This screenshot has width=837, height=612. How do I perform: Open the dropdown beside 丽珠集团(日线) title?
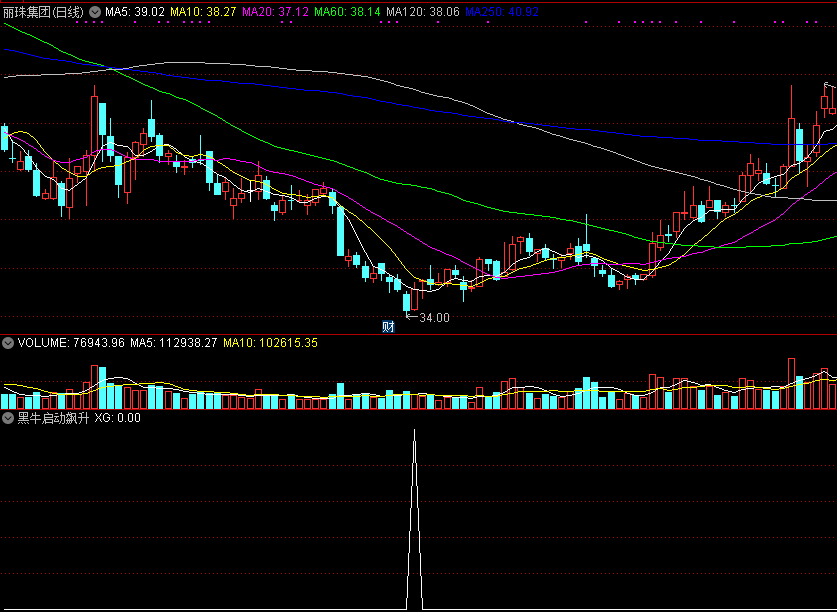point(95,12)
